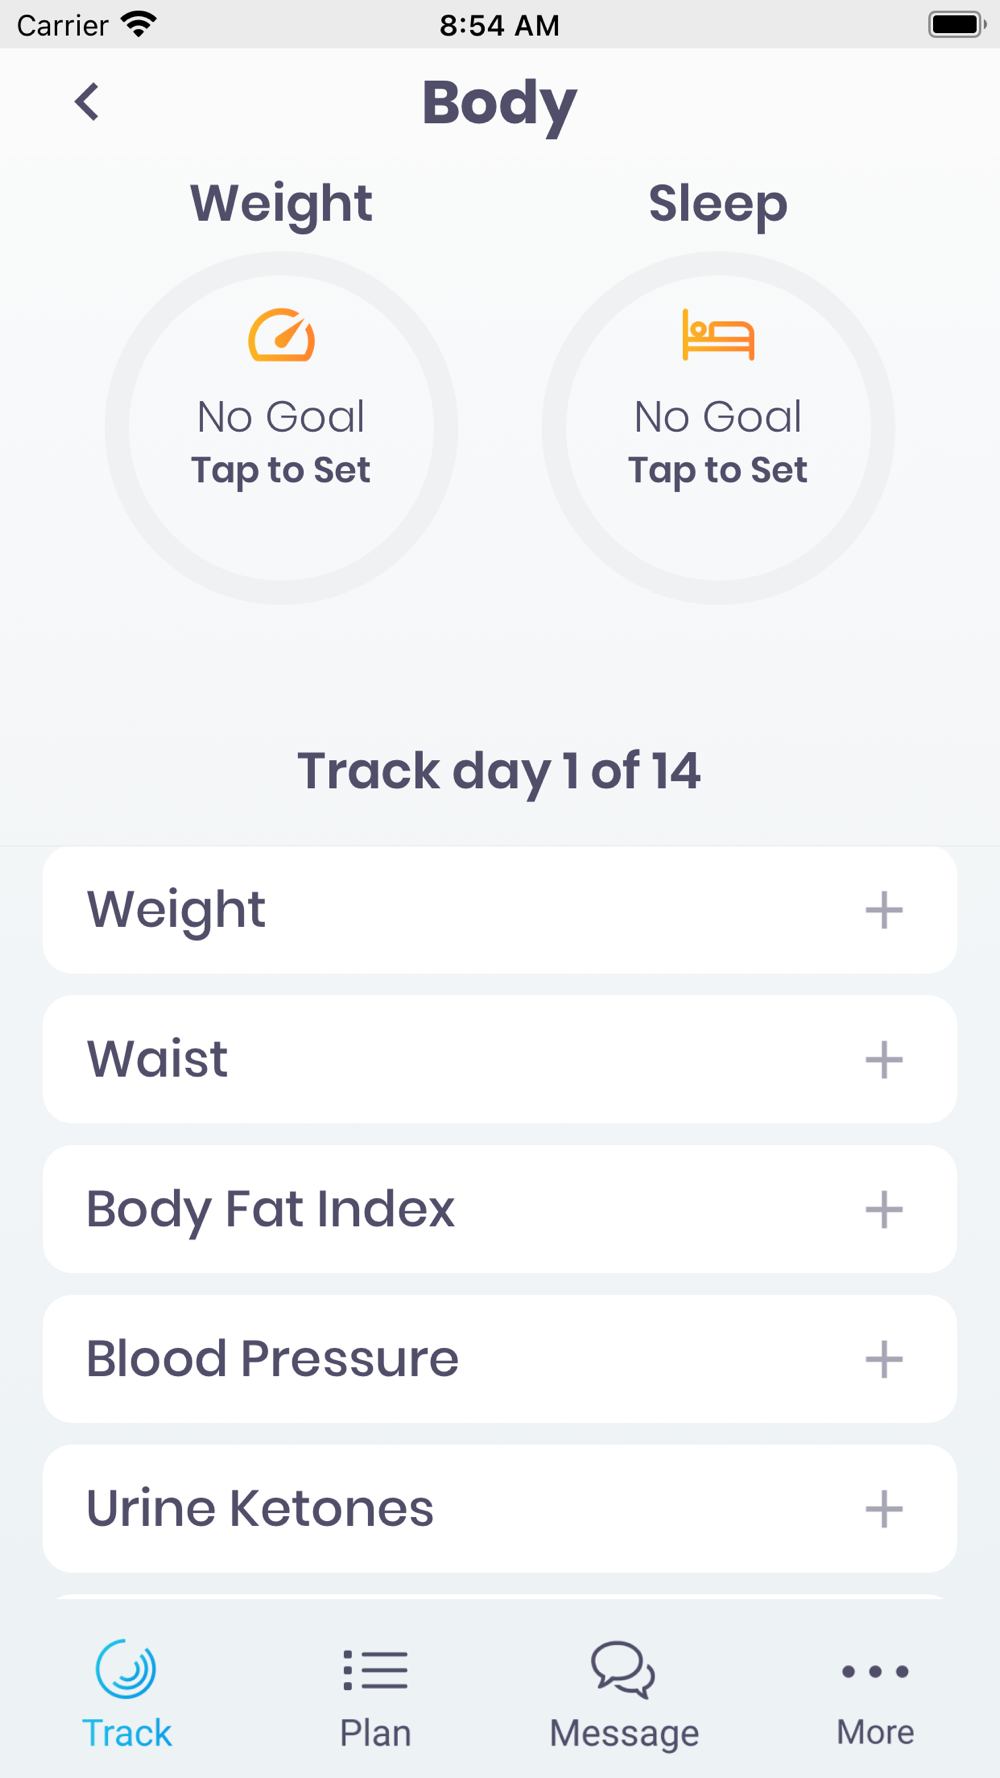Open the Urine Ketones row

[500, 1508]
